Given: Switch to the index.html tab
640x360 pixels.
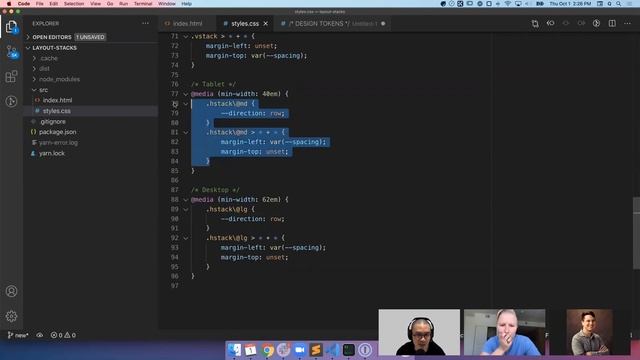Looking at the screenshot, I should 188,24.
